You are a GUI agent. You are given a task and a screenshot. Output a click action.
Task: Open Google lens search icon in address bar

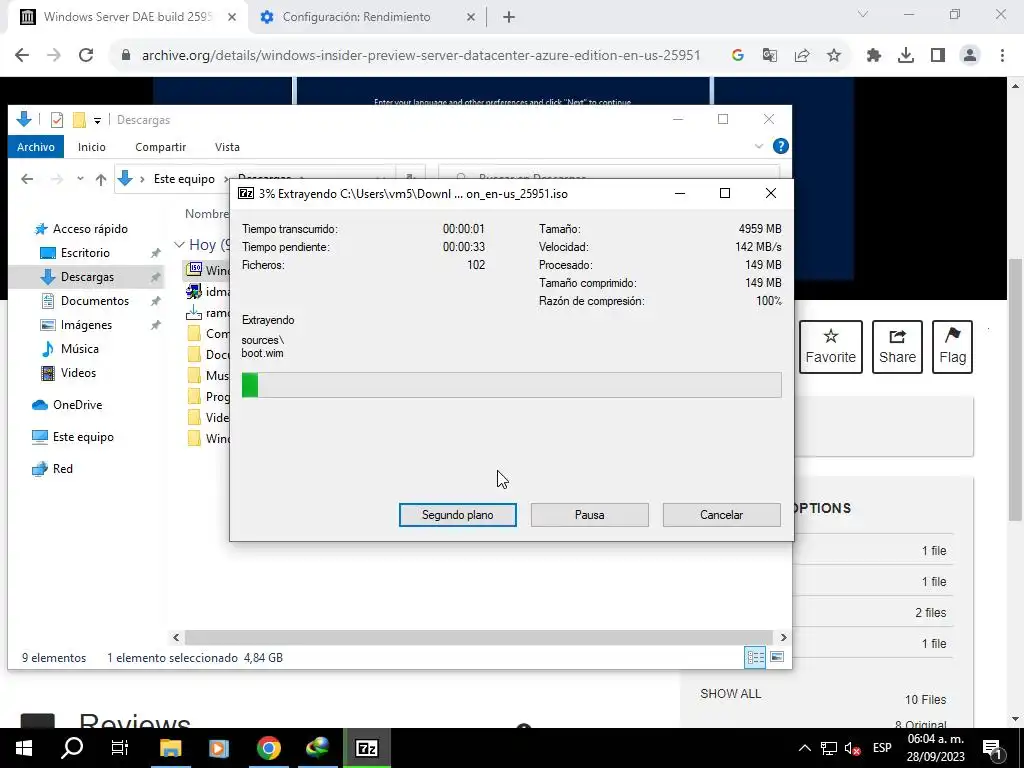point(737,56)
